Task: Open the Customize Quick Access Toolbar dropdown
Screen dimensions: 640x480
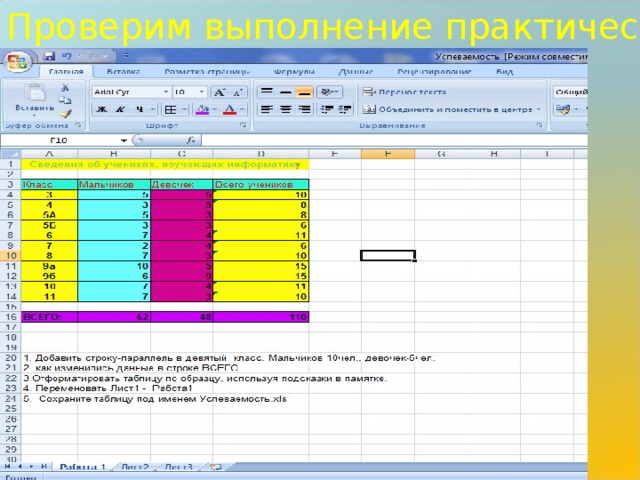Action: click(126, 56)
